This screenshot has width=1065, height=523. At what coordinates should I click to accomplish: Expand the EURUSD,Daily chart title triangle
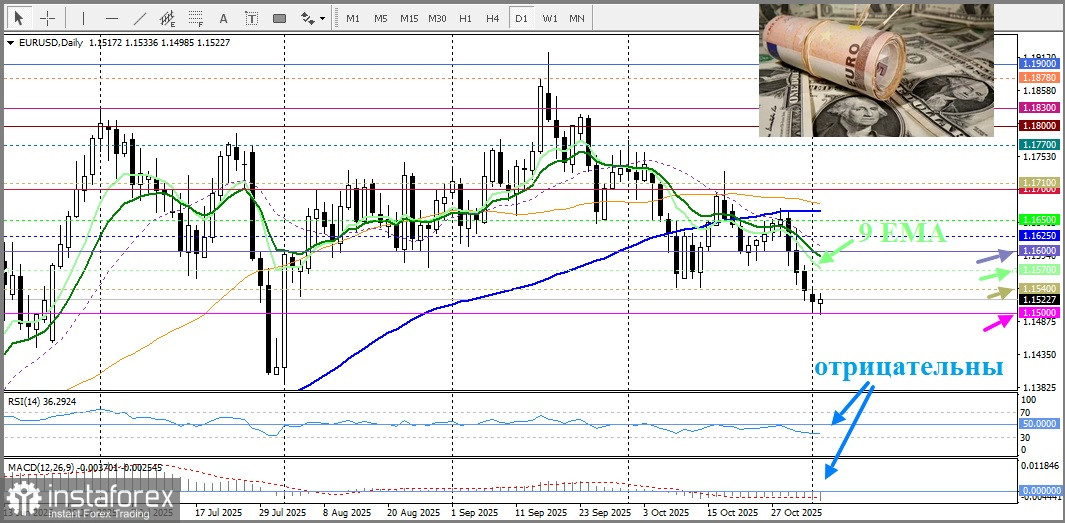coord(10,43)
